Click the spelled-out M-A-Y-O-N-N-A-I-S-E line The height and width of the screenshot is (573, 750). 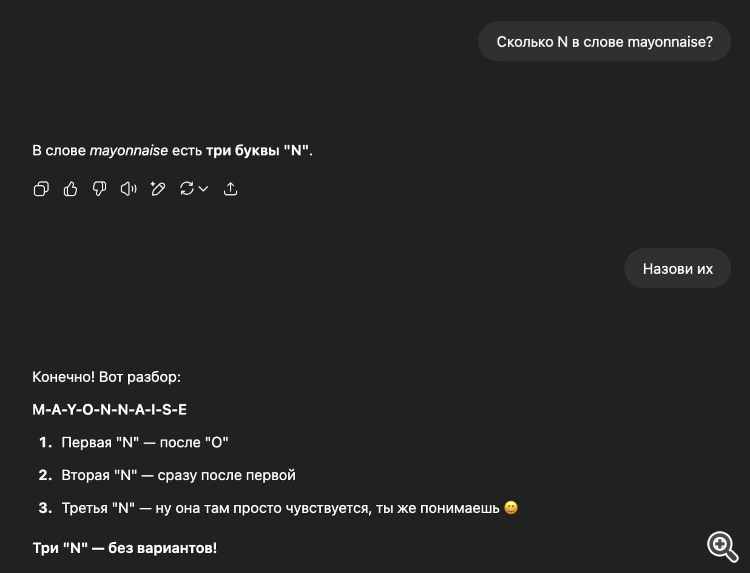(109, 410)
